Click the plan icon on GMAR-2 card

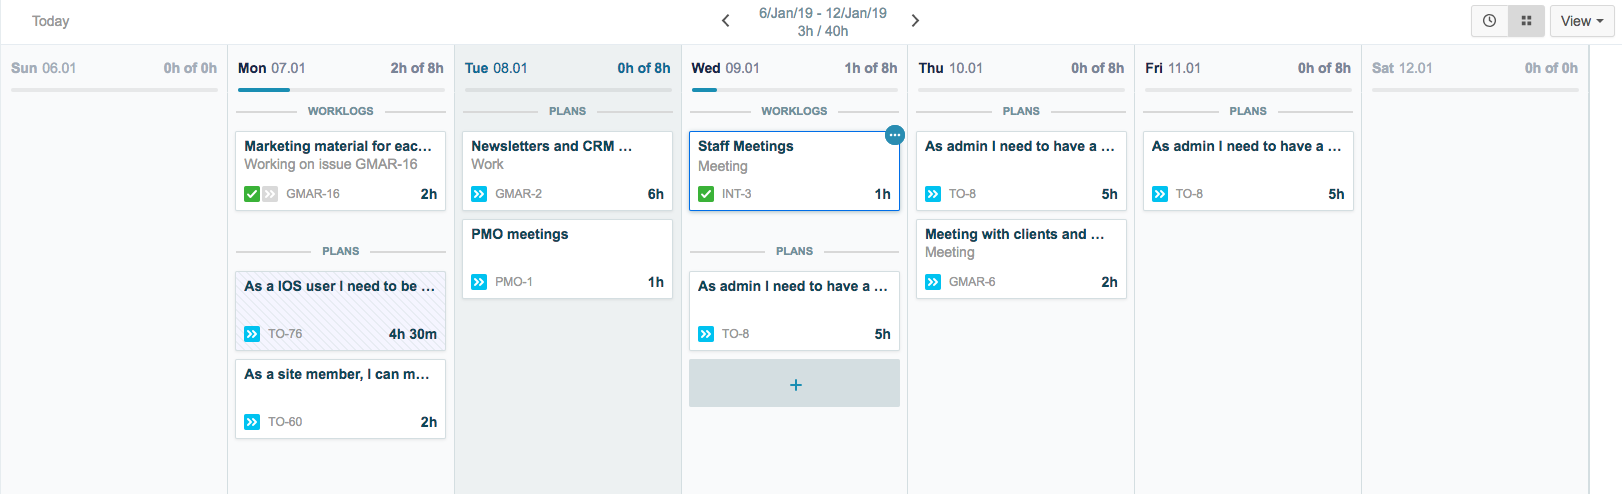coord(479,194)
